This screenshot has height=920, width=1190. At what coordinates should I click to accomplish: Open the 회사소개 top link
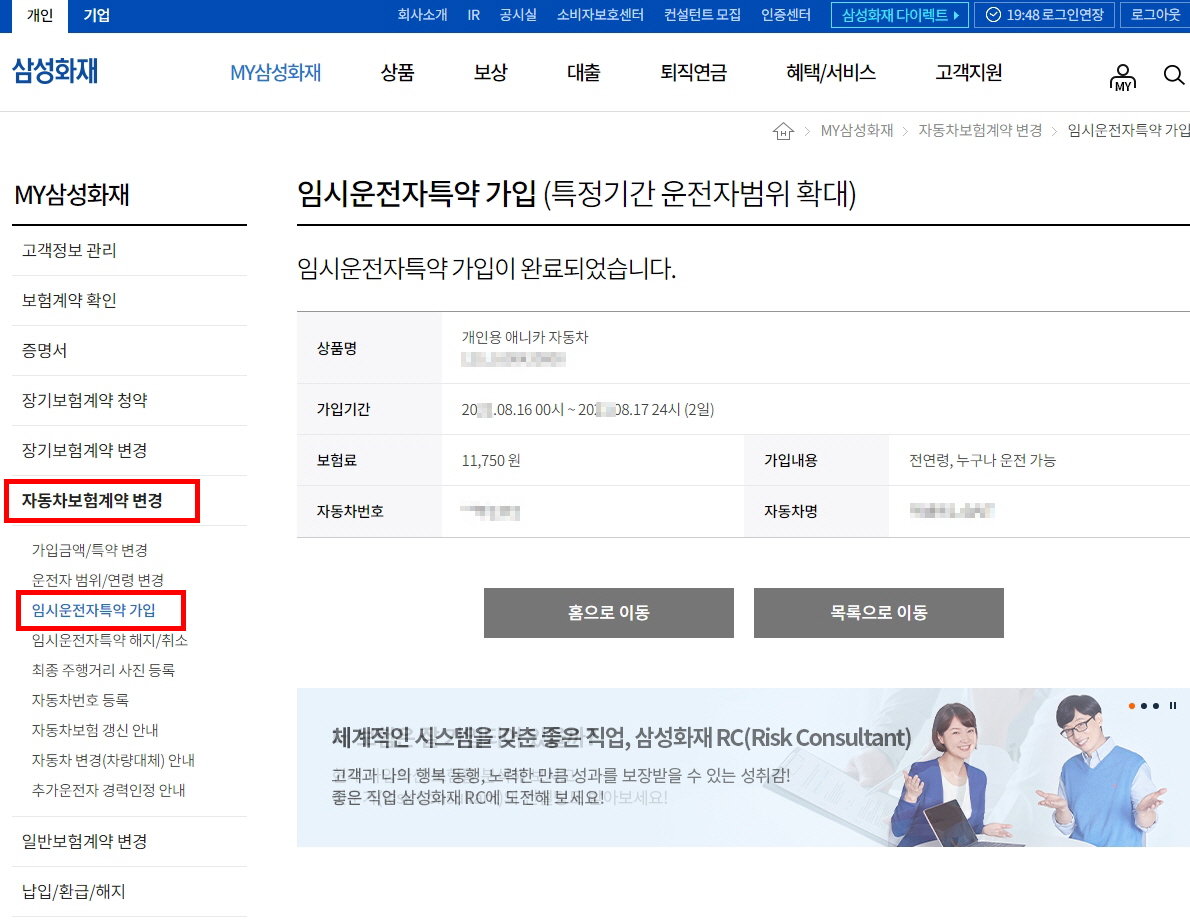[423, 15]
